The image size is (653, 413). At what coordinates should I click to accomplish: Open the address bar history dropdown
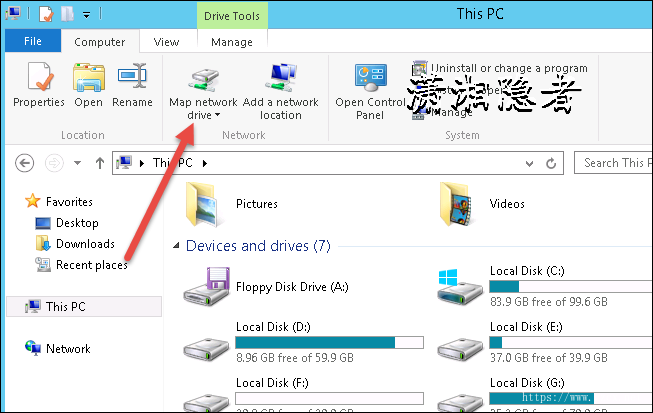(x=529, y=164)
